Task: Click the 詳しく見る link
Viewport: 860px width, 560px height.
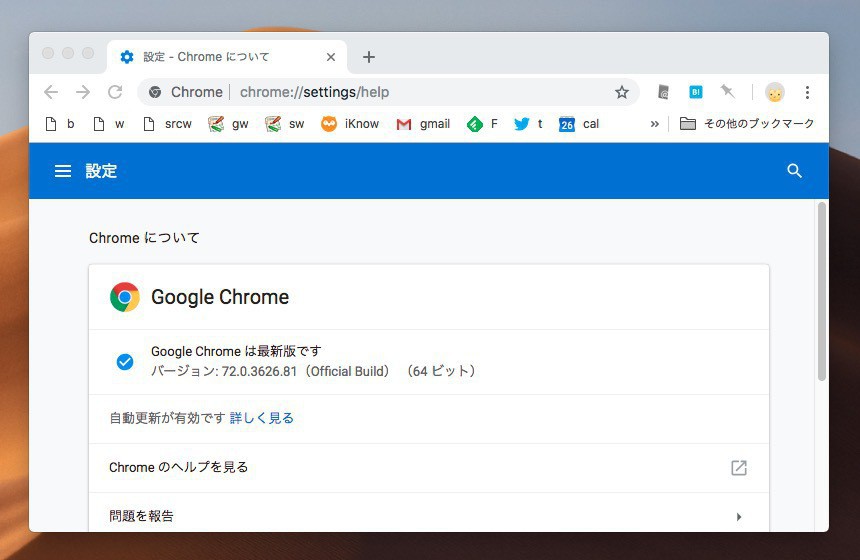Action: [x=262, y=418]
